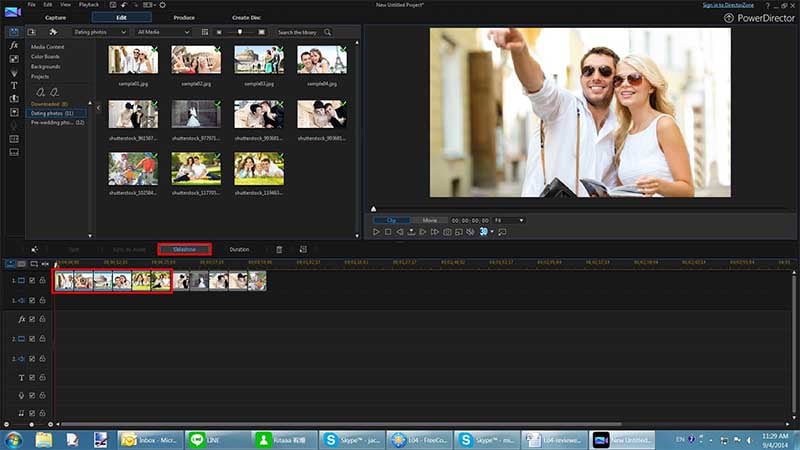Viewport: 800px width, 450px height.
Task: Click the highlighted Slideshow button
Action: click(x=184, y=249)
